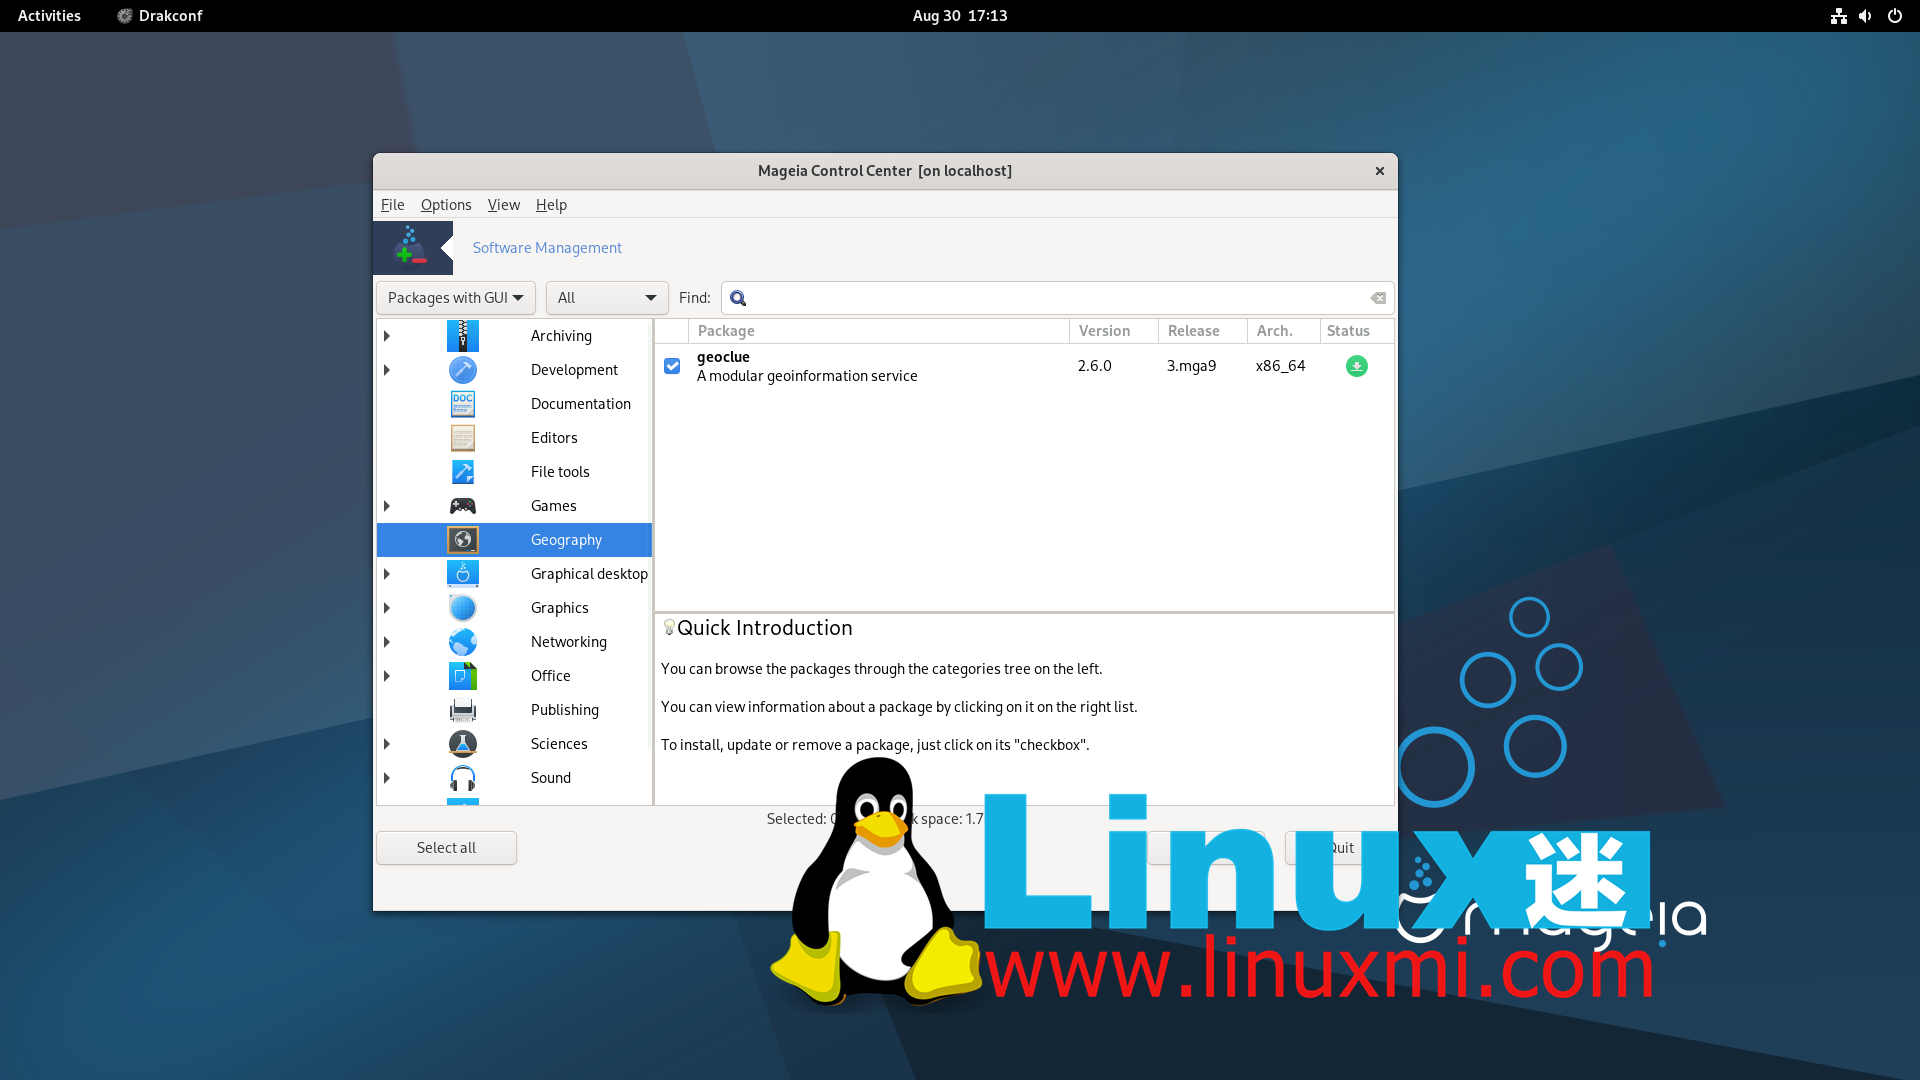
Task: Select the Editors category label
Action: (x=554, y=438)
